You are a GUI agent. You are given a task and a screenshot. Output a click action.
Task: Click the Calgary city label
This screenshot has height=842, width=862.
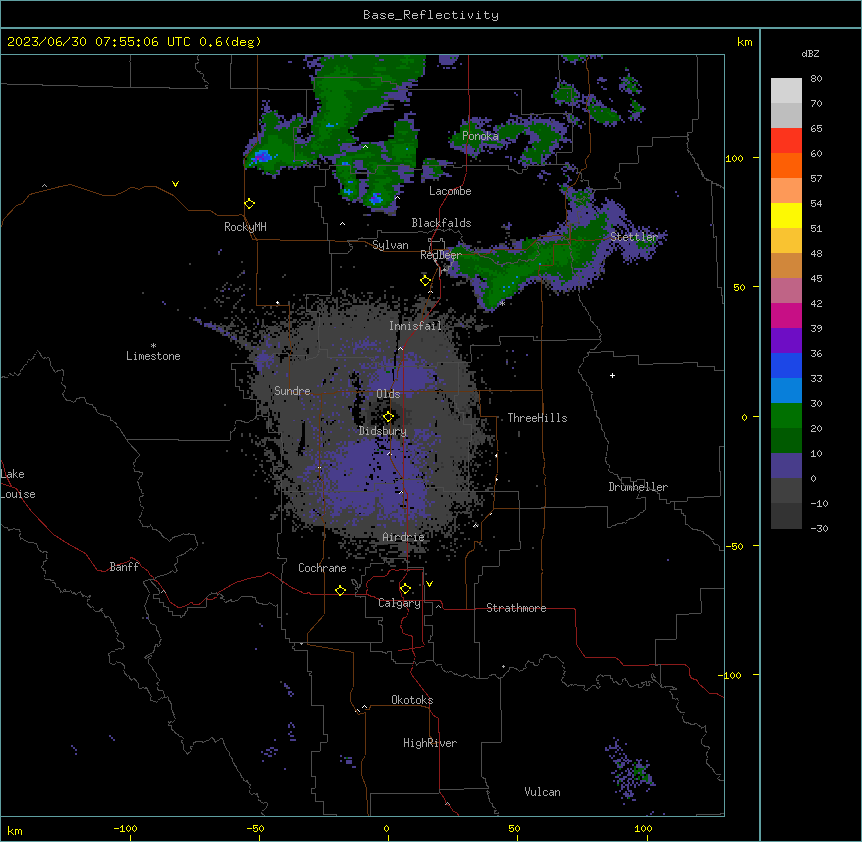[399, 603]
